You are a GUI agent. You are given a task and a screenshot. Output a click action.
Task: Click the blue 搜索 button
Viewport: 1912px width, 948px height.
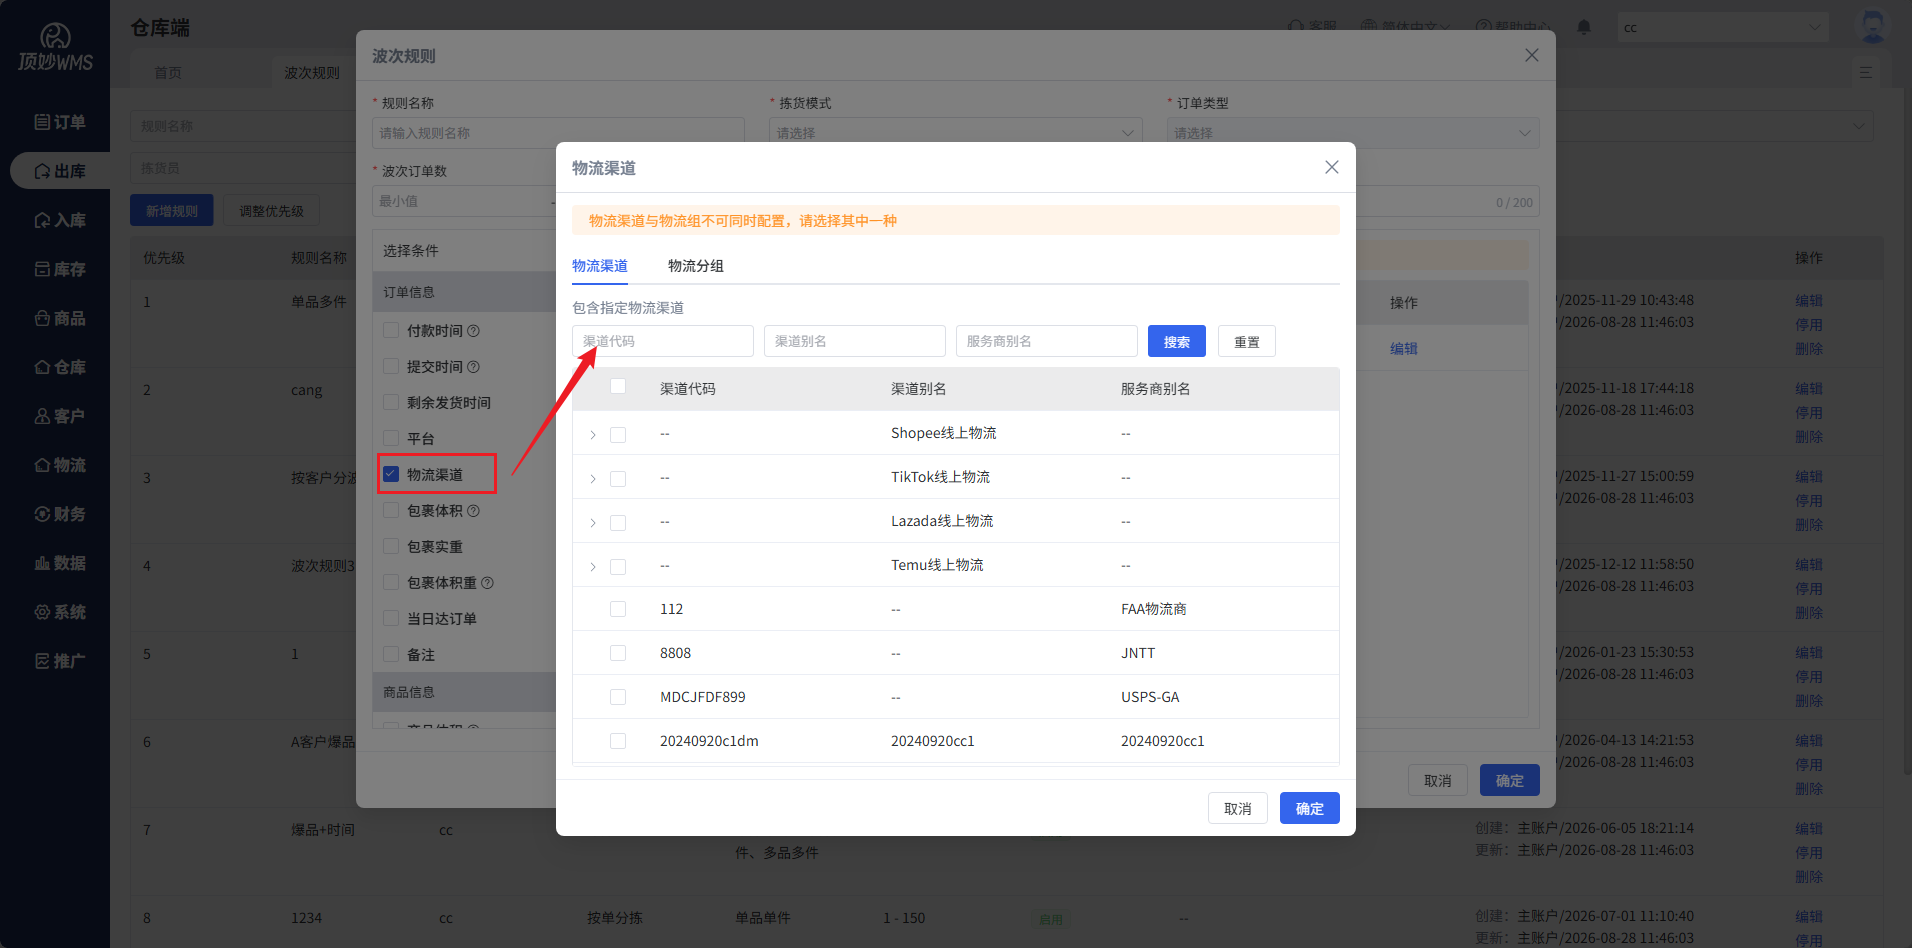1177,341
